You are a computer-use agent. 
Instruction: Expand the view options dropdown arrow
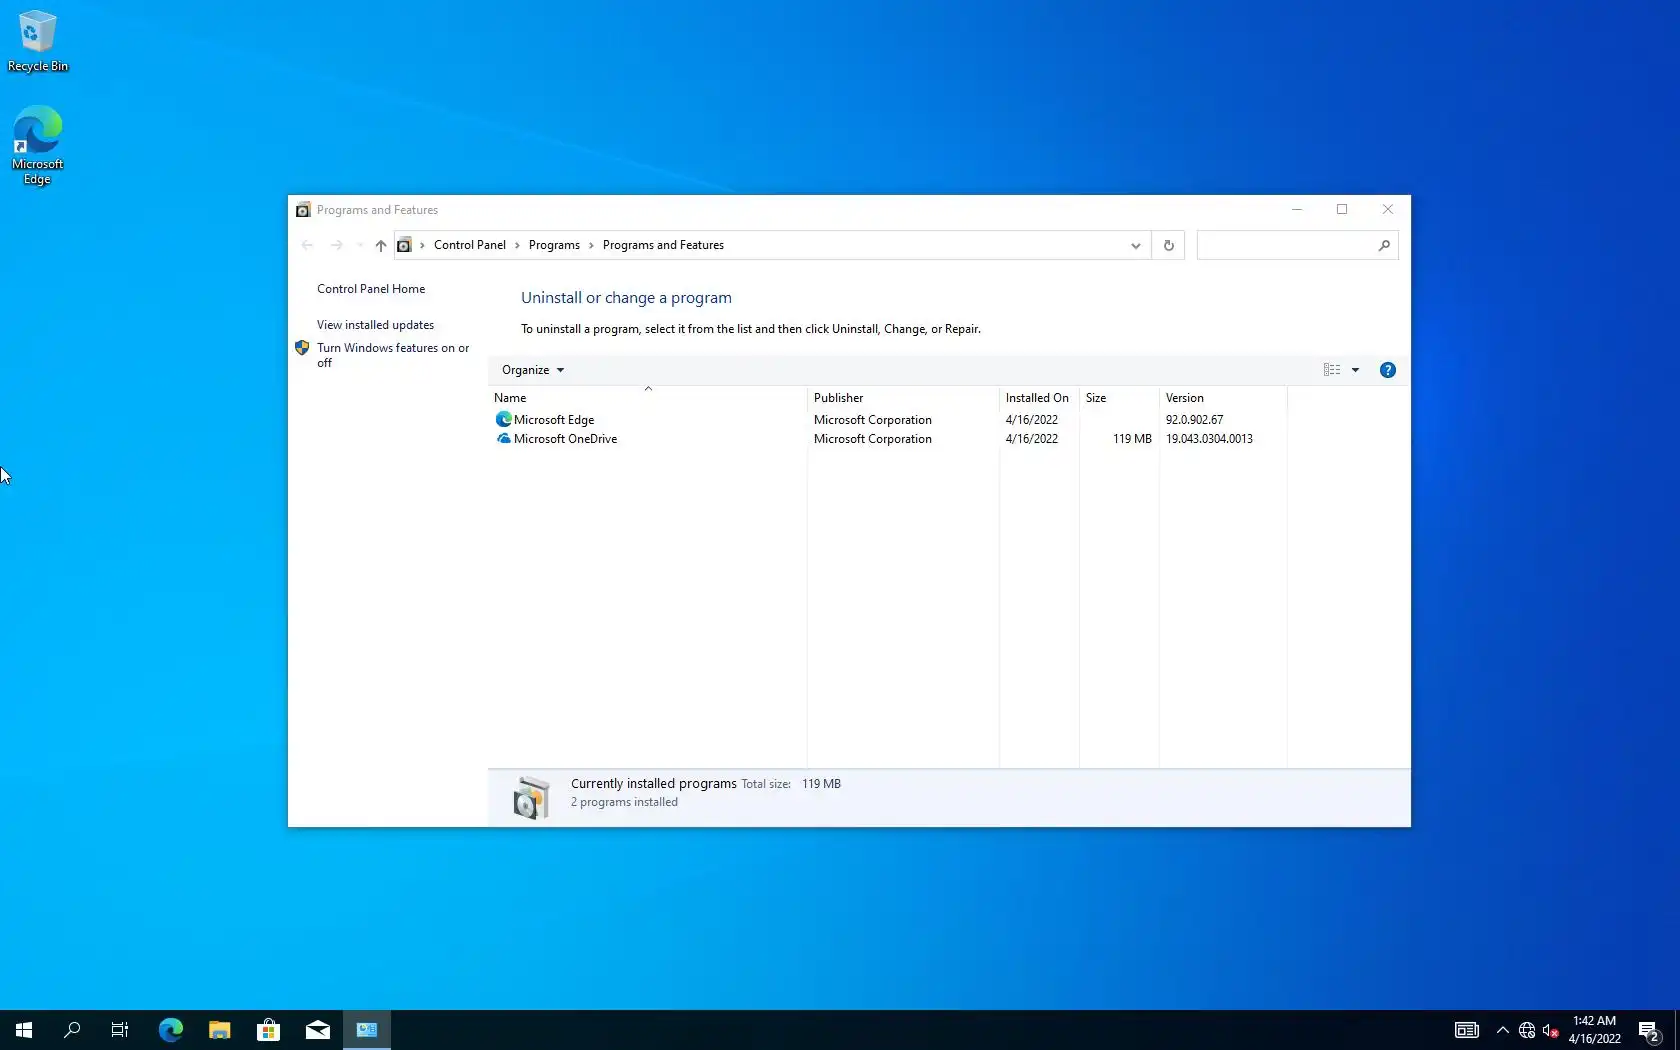point(1355,370)
